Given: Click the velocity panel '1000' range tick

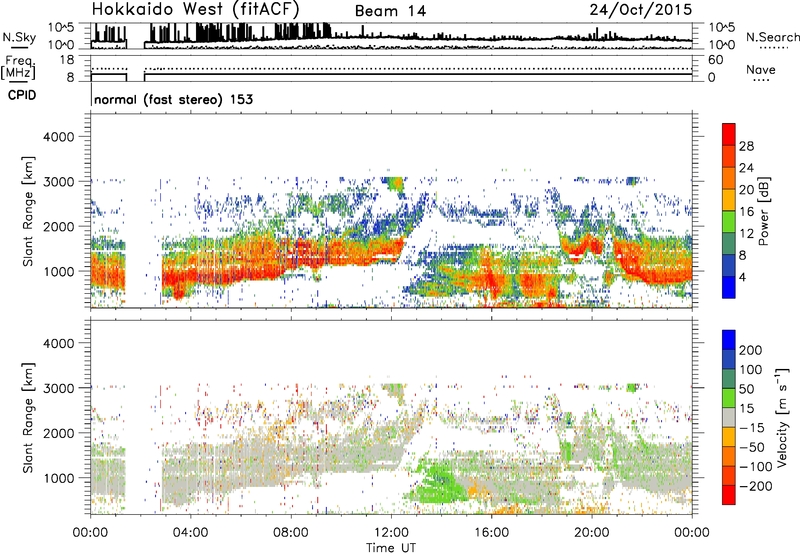Looking at the screenshot, I should click(x=59, y=478).
